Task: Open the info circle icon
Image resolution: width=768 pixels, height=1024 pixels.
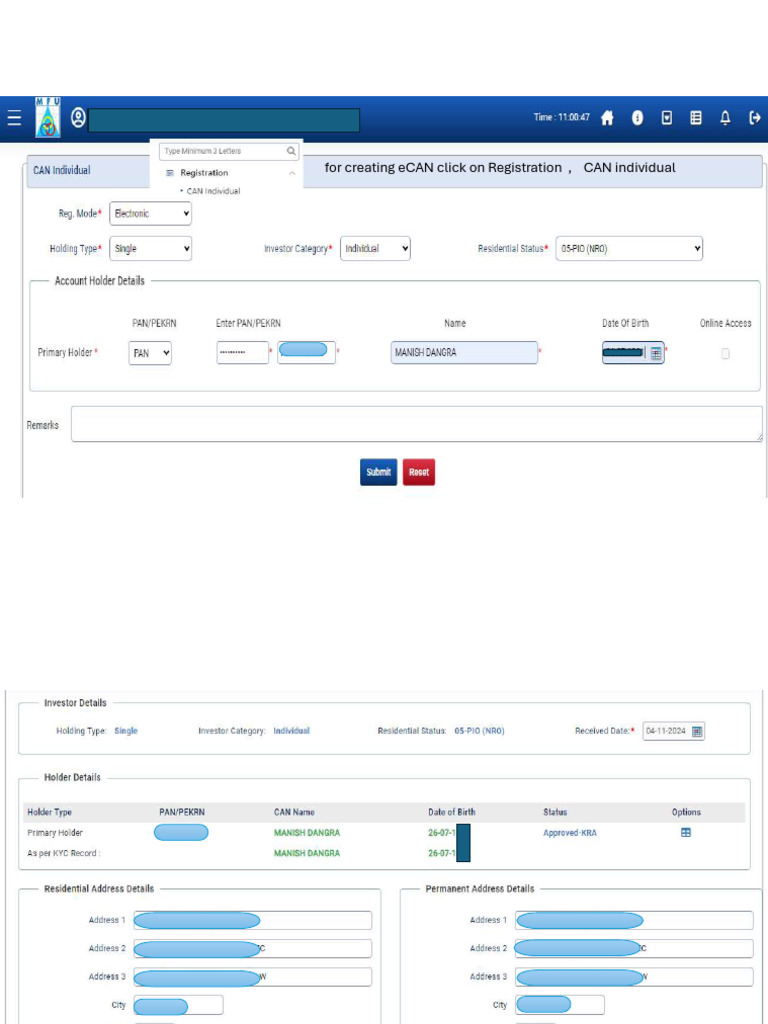Action: click(637, 118)
